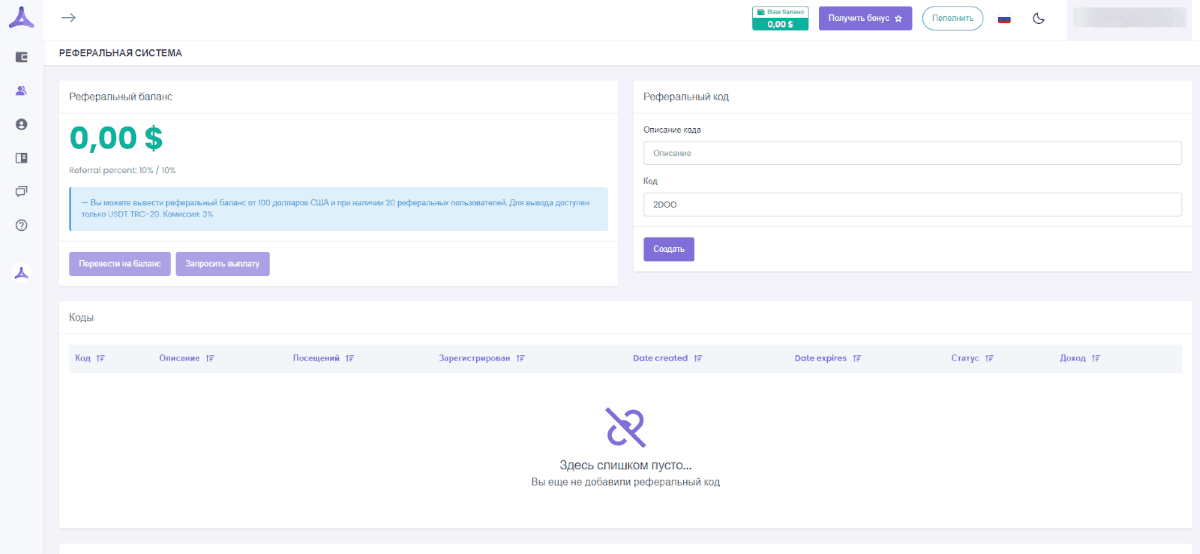Click the "Получить бонус" button
This screenshot has height=554, width=1200.
865,18
